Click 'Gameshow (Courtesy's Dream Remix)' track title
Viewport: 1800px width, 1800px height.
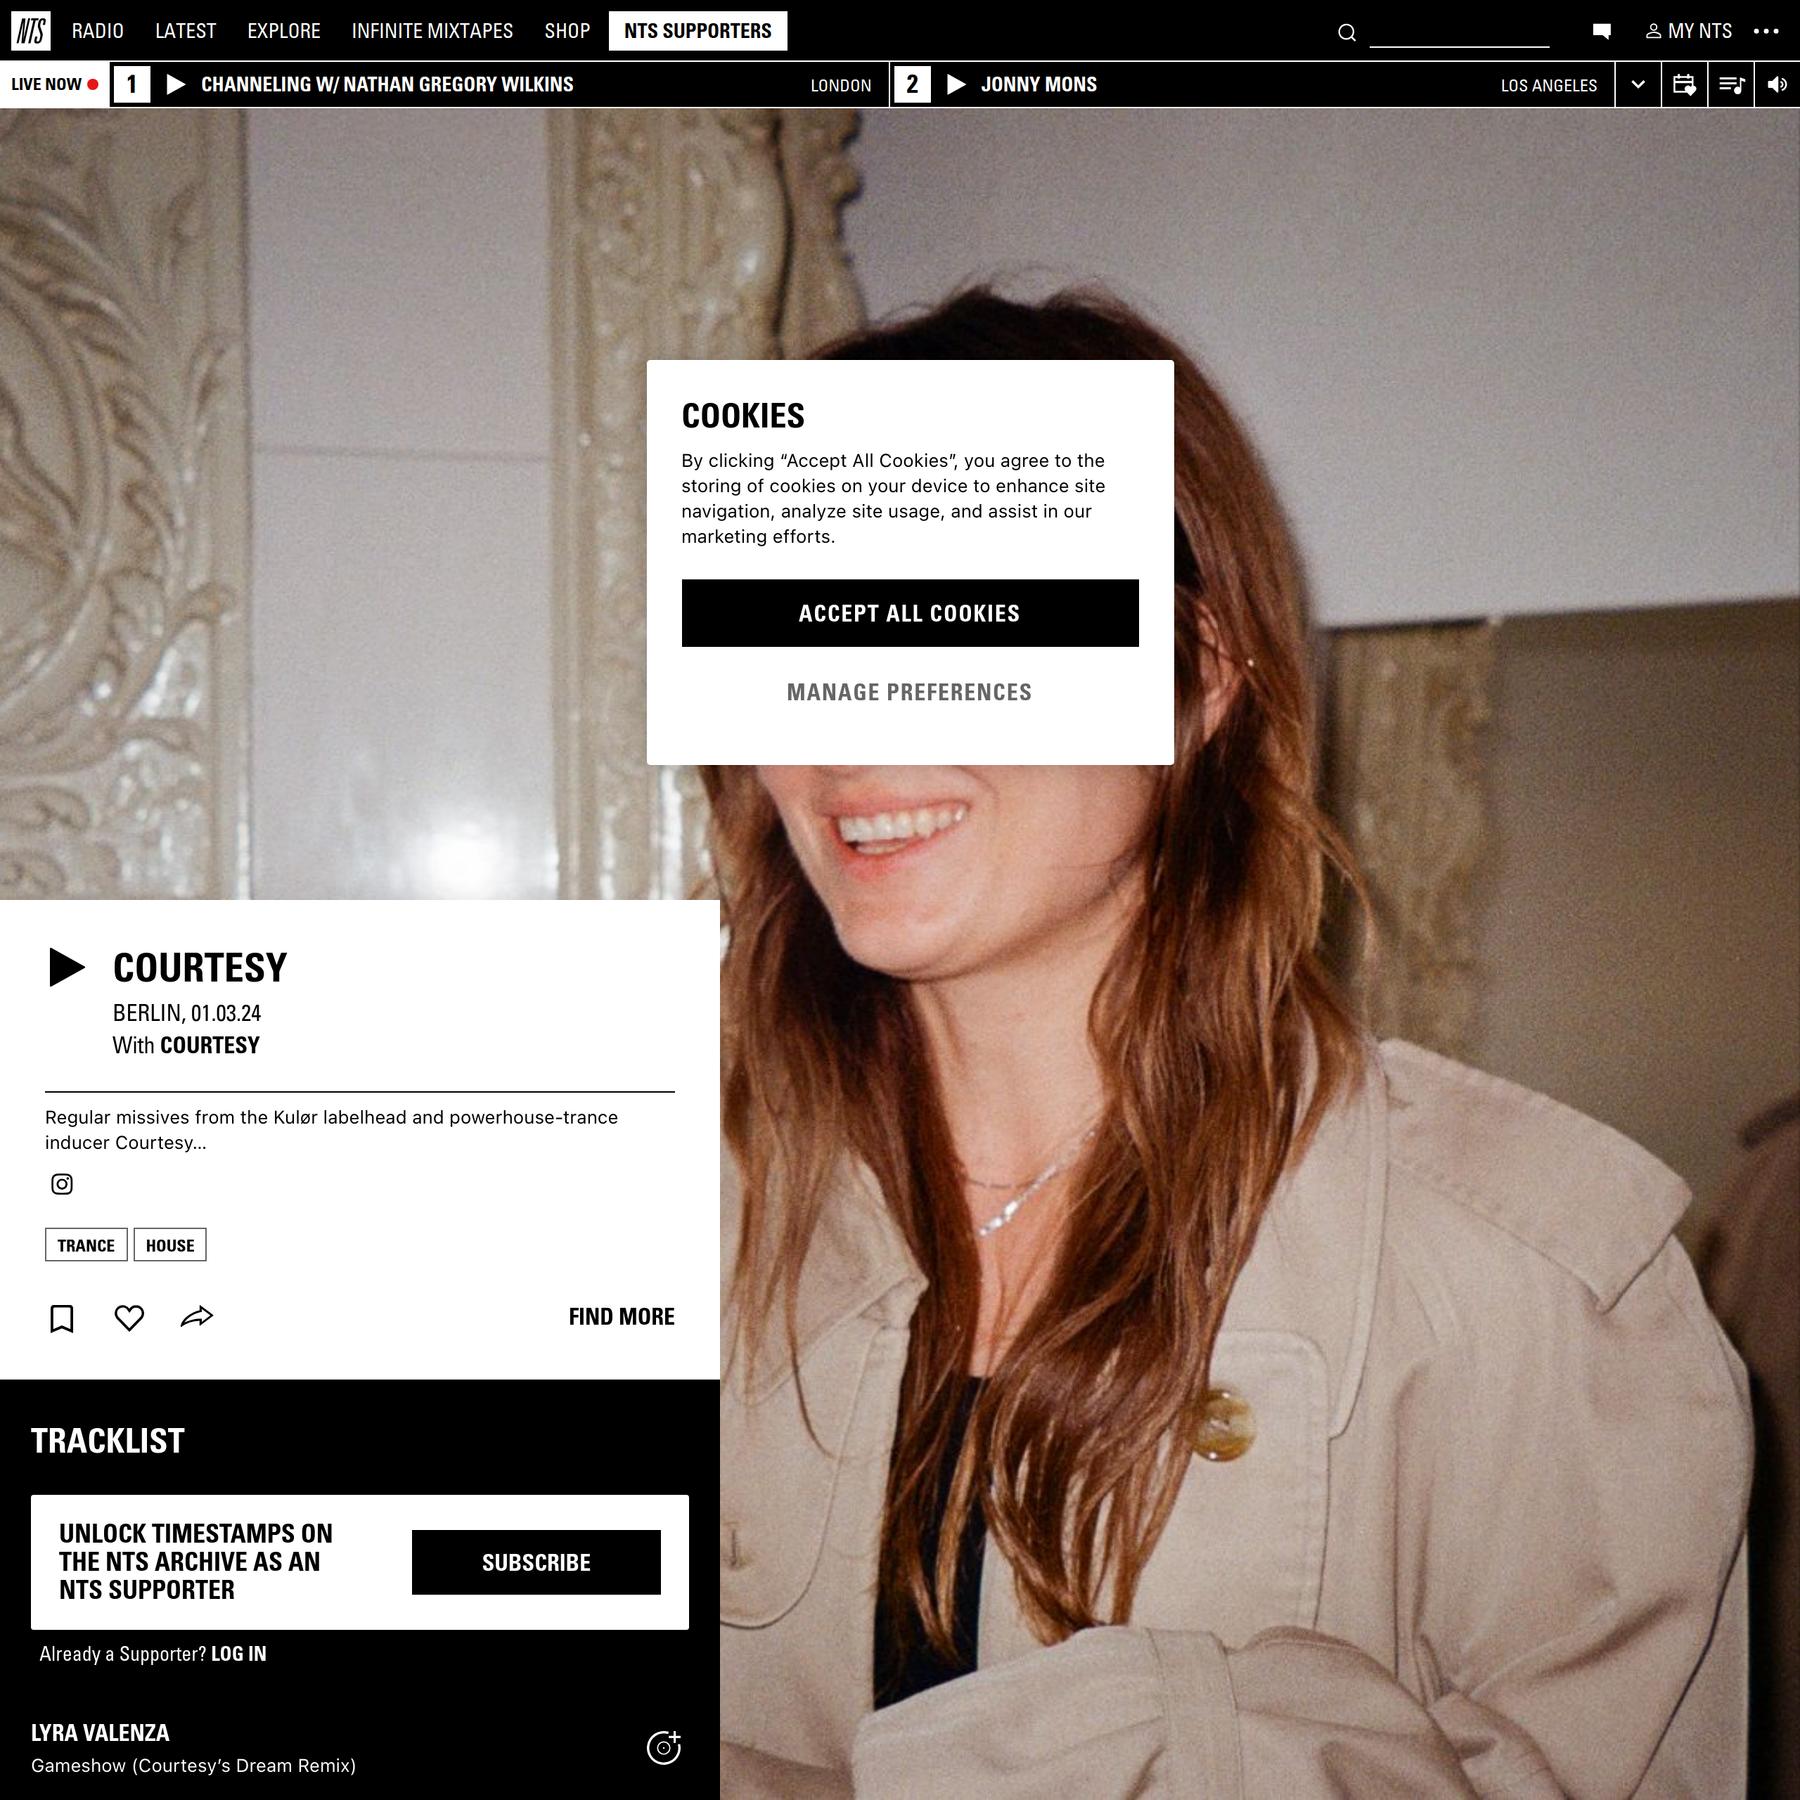pyautogui.click(x=193, y=1766)
